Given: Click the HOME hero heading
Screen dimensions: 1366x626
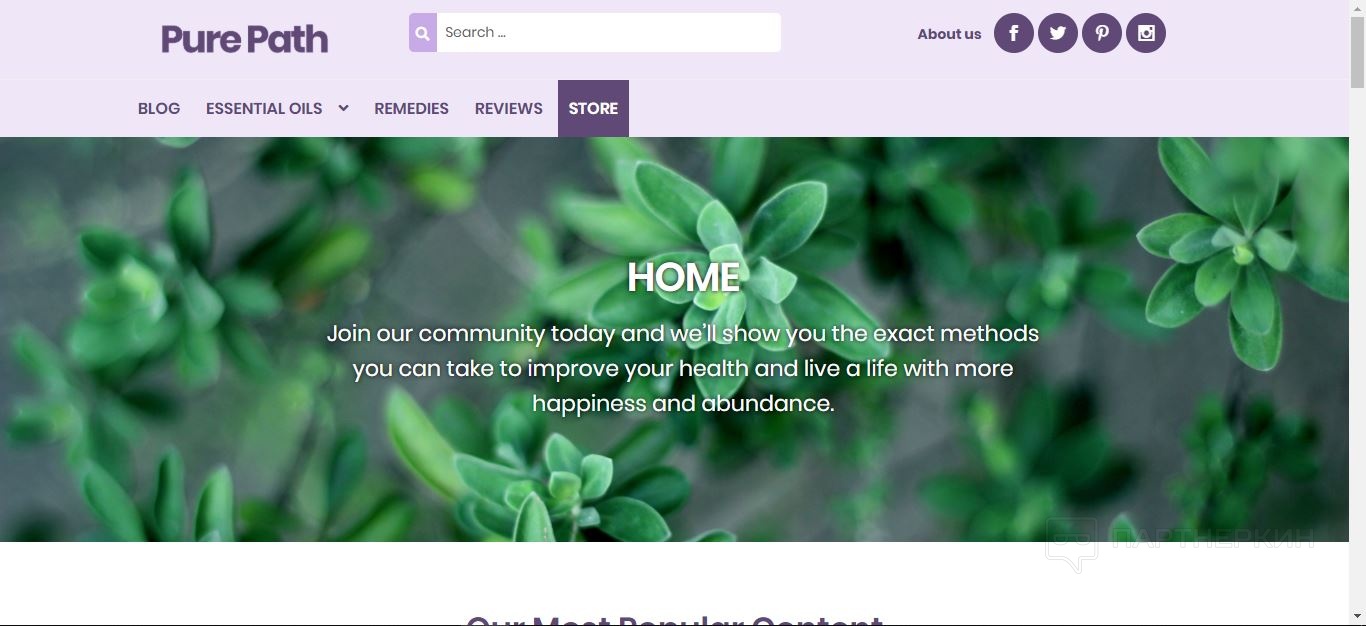Looking at the screenshot, I should [x=683, y=277].
